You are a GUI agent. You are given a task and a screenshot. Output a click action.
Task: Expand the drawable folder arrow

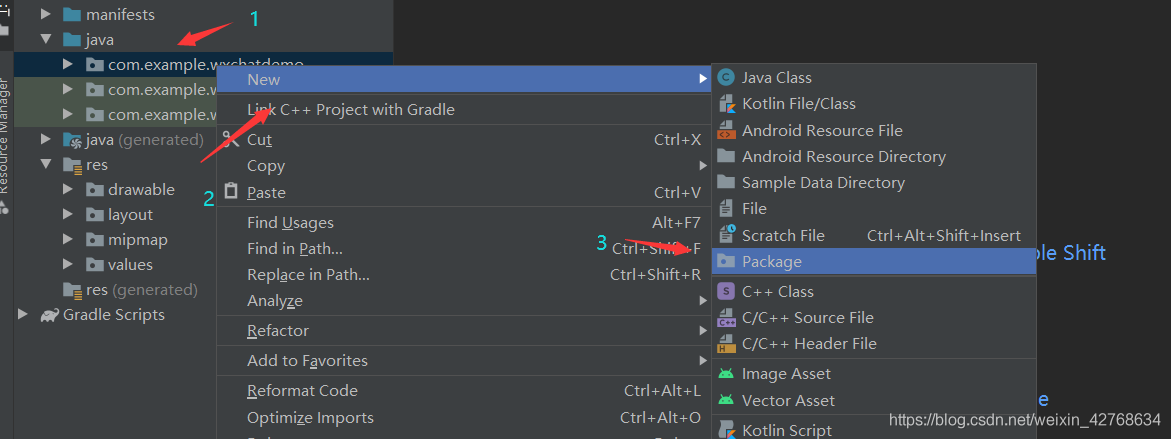point(68,190)
